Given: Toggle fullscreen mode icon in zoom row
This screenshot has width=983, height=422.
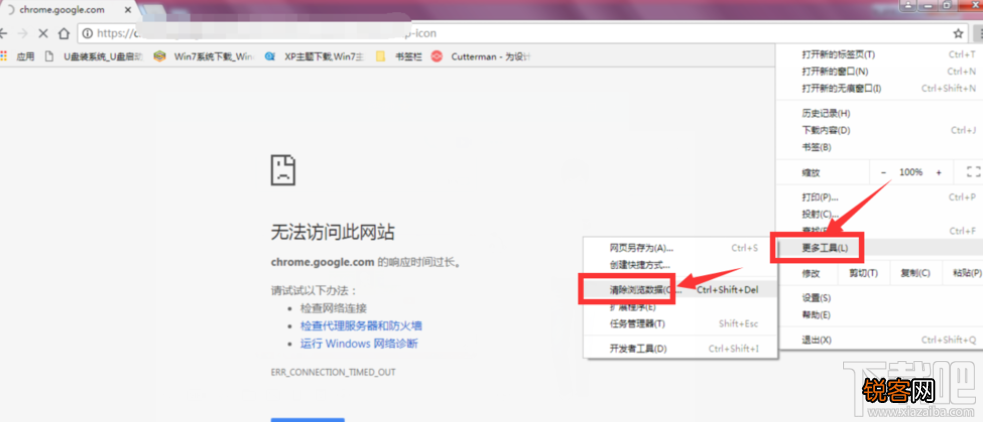Looking at the screenshot, I should pos(972,172).
